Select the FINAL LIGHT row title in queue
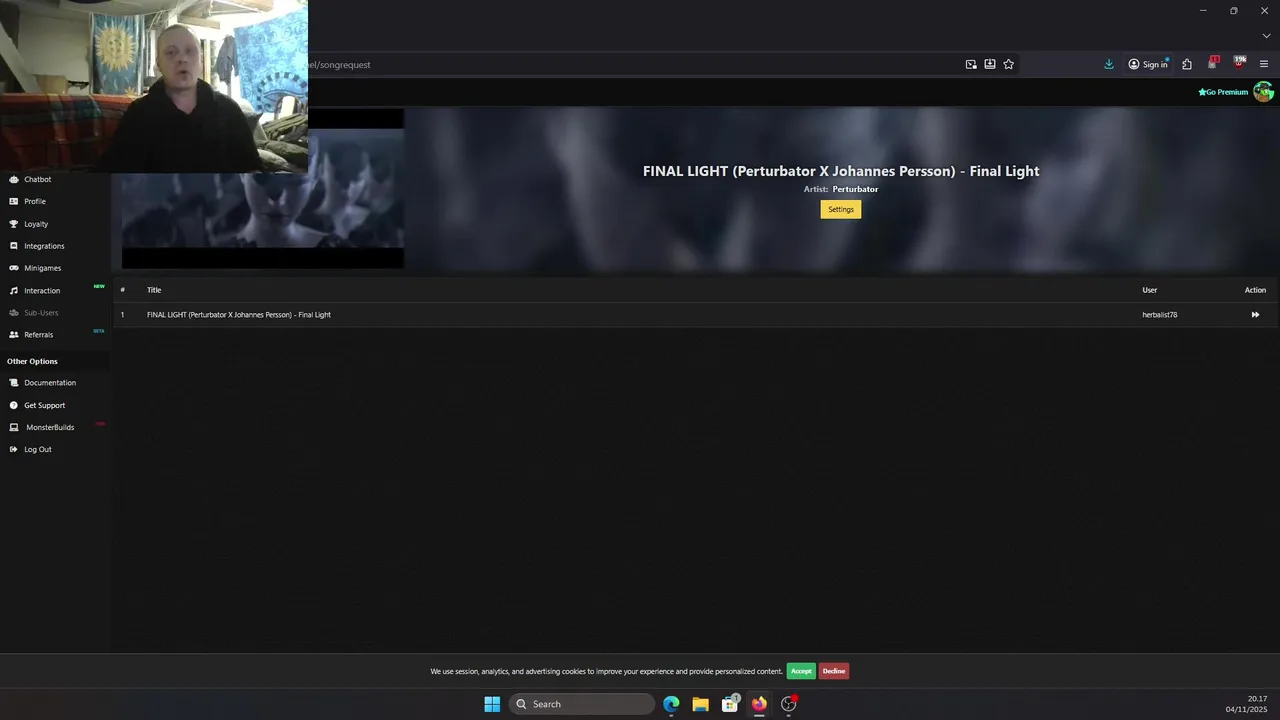 [239, 315]
